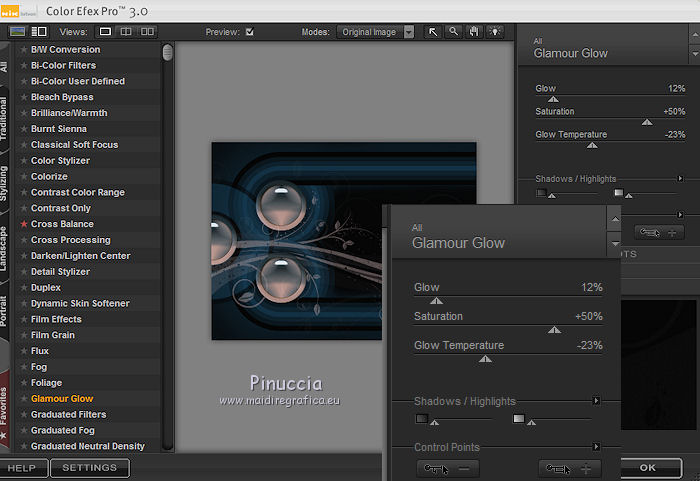Viewport: 700px width, 481px height.
Task: Select the zoom magnifier tool
Action: pos(453,32)
